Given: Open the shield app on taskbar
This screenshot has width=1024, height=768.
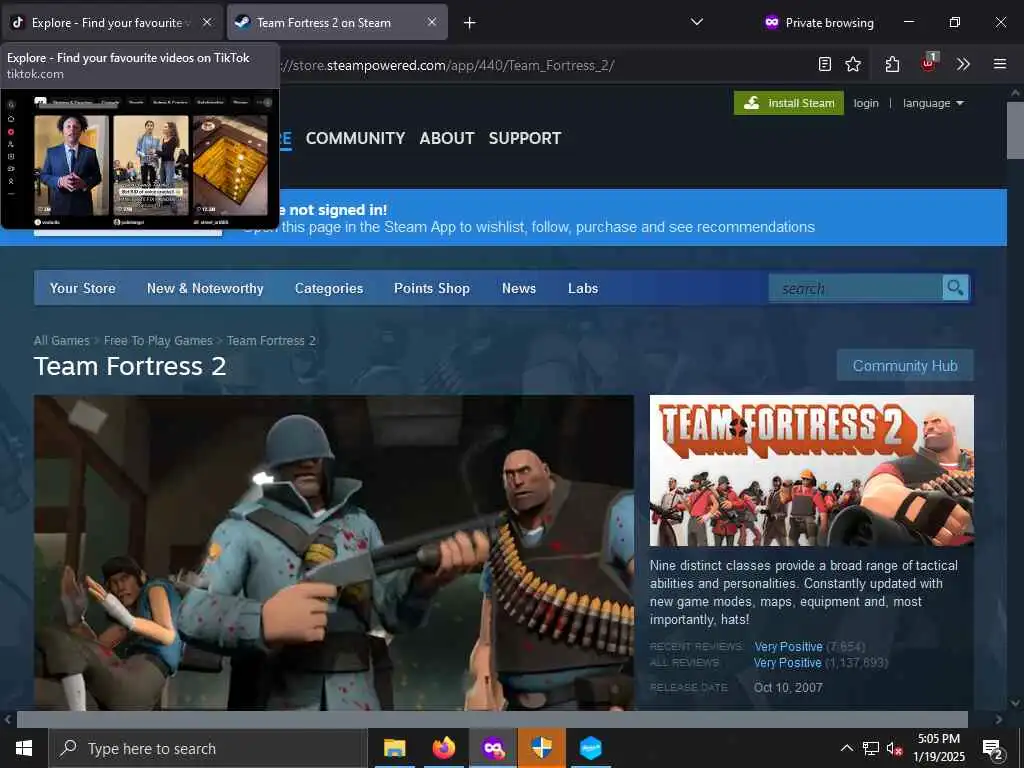Looking at the screenshot, I should [x=541, y=748].
